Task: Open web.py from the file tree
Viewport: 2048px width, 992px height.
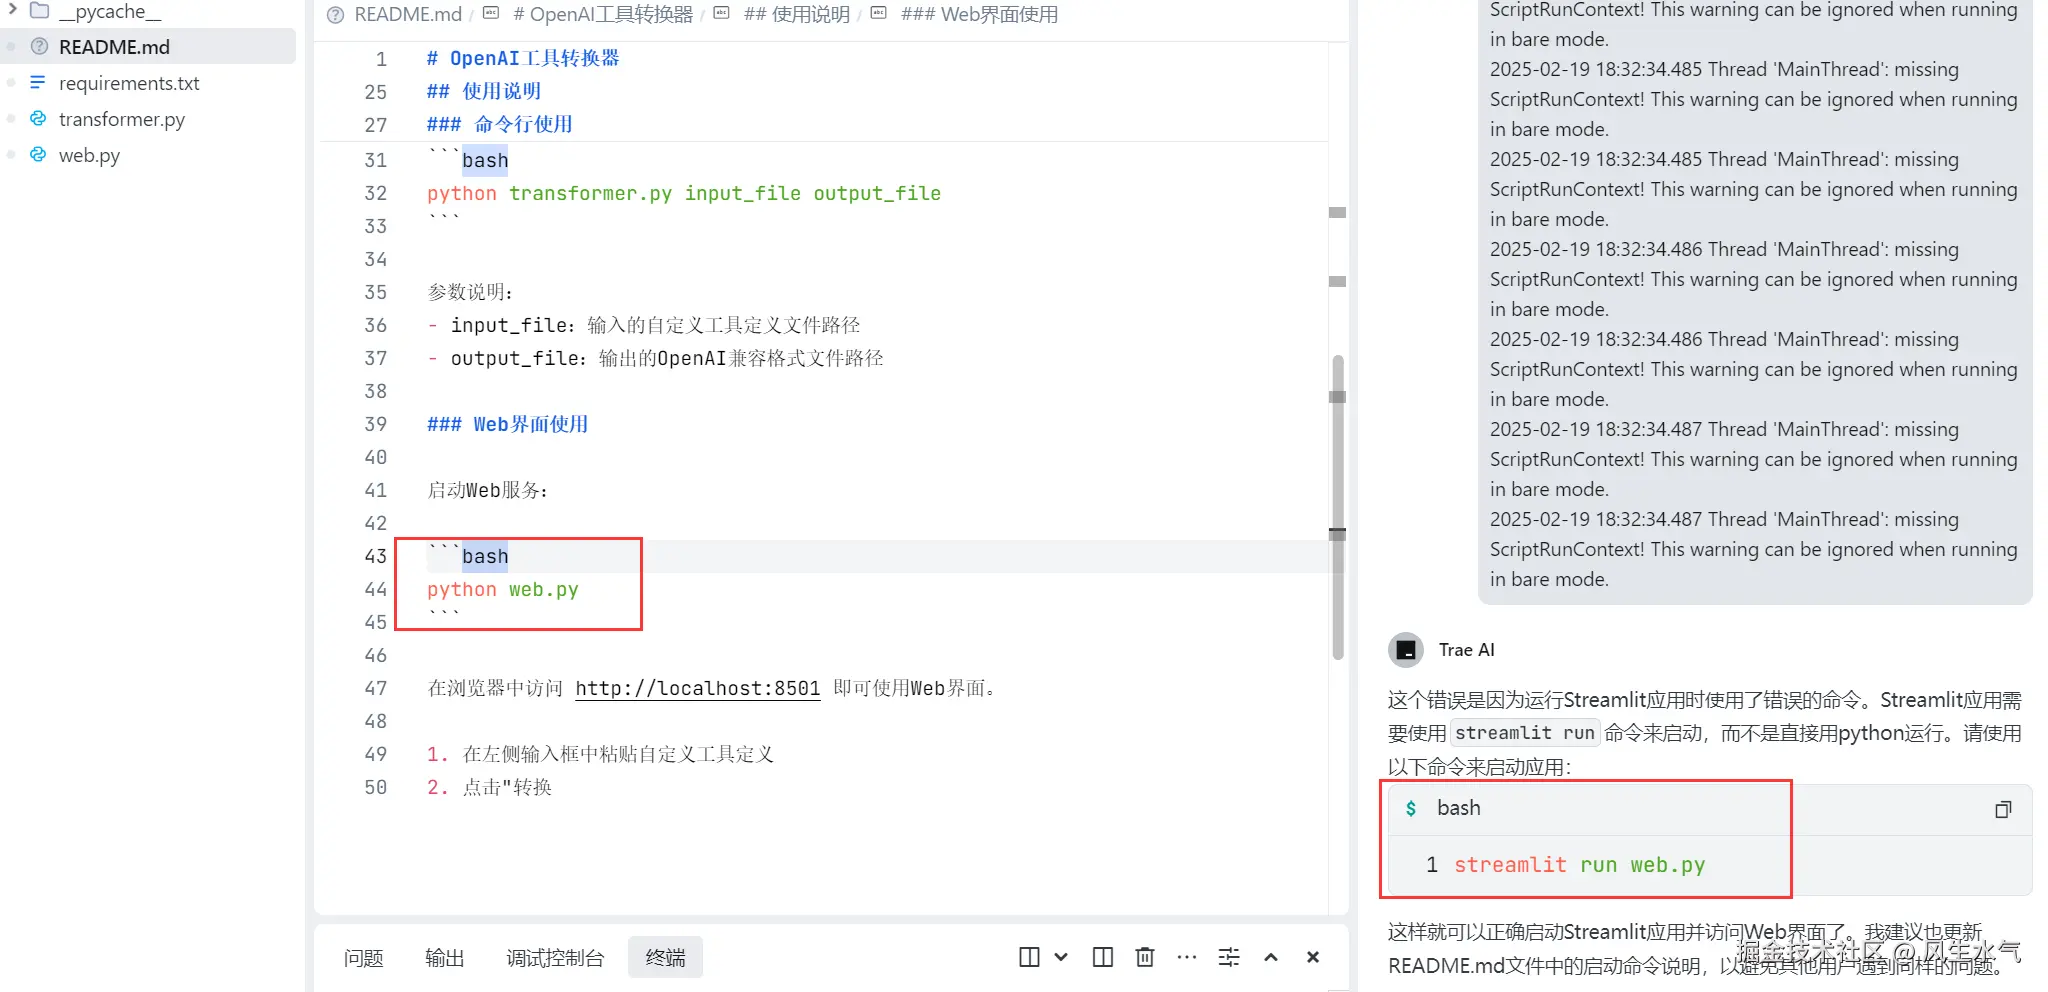Action: point(89,155)
